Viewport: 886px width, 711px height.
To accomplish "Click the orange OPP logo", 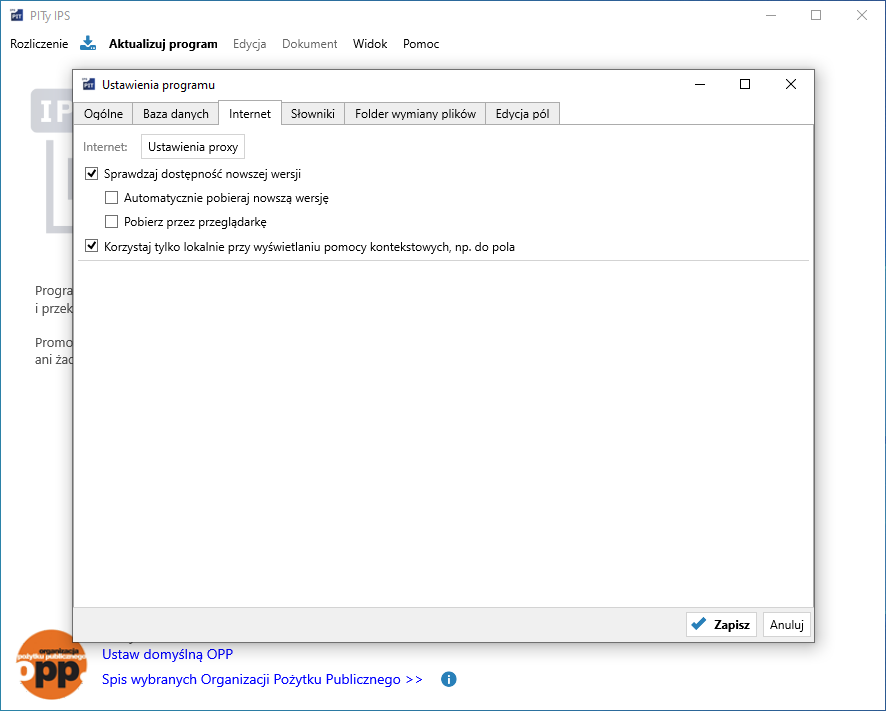I will click(x=50, y=667).
